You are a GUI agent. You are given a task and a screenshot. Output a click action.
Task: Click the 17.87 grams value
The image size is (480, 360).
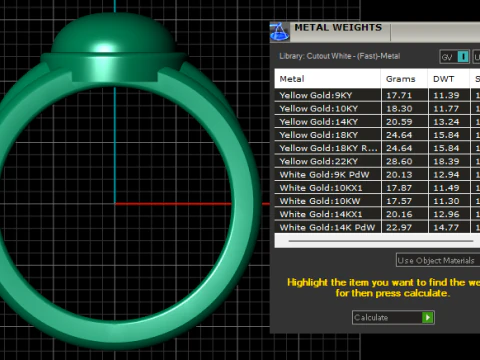pyautogui.click(x=399, y=188)
